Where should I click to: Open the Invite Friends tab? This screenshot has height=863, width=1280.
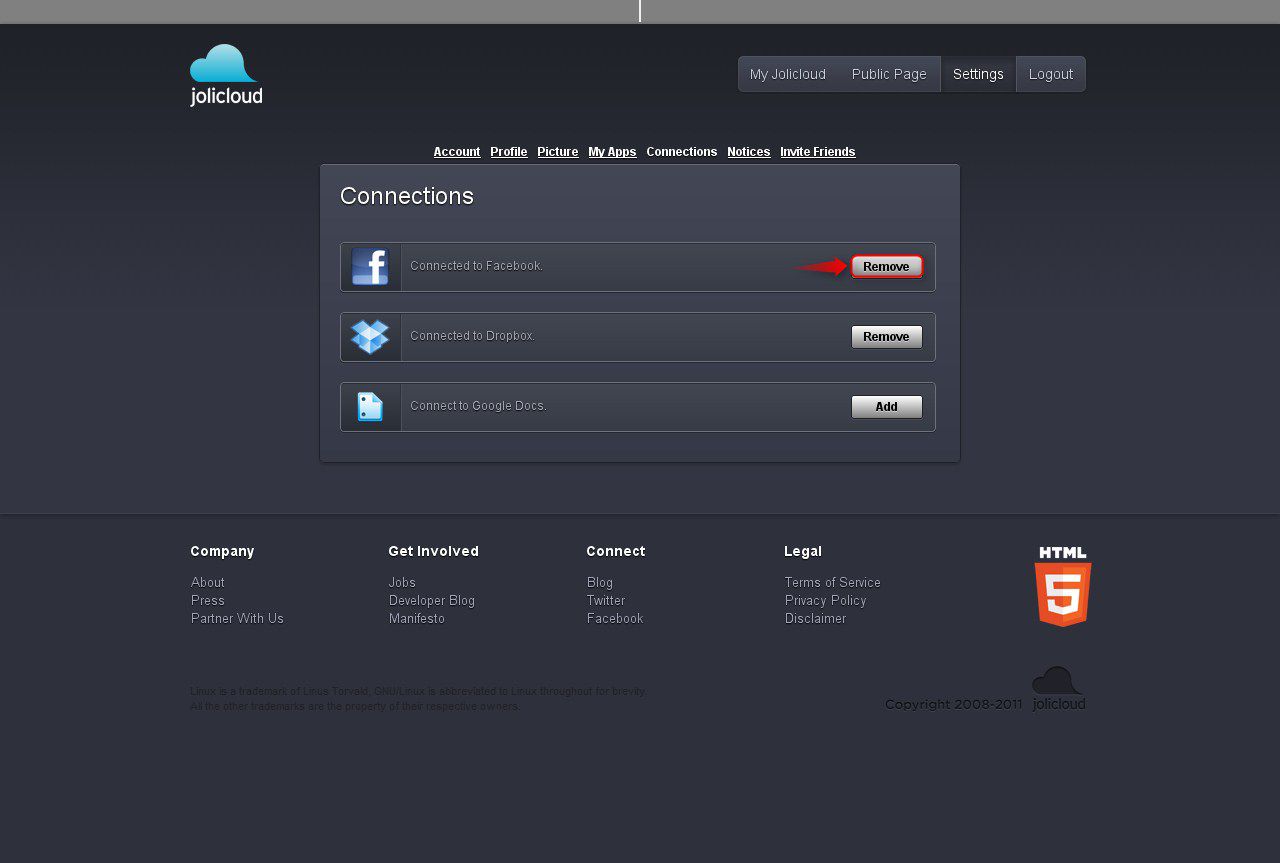tap(817, 152)
